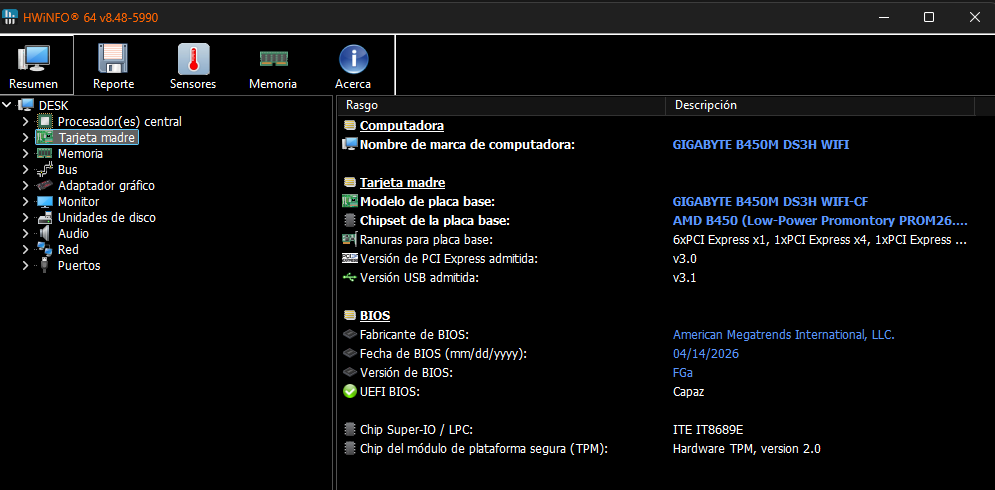Click the Adaptador gráfico card icon
This screenshot has height=490, width=995.
44,185
